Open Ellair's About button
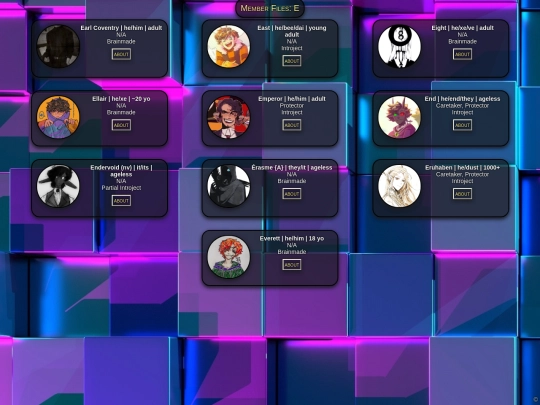This screenshot has width=540, height=405. click(x=121, y=125)
